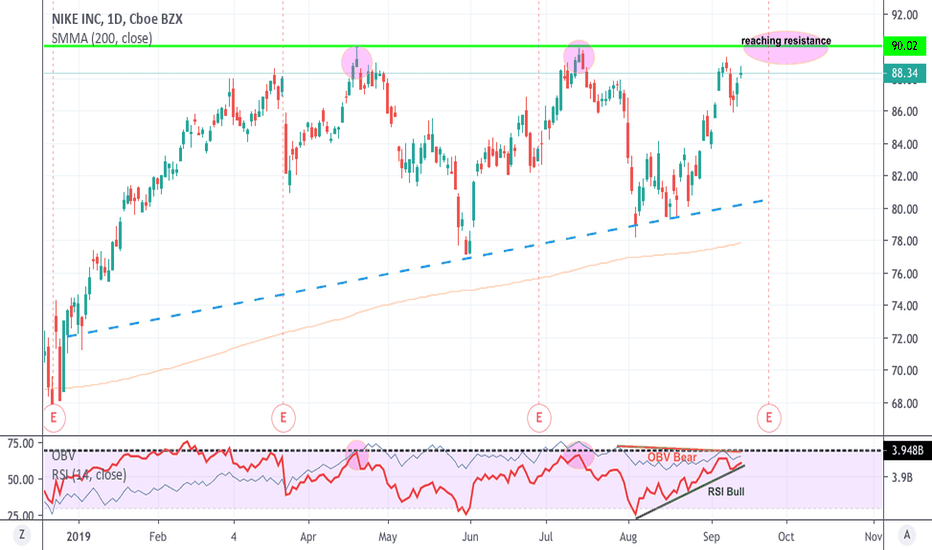
Task: Open the earnings E marker before April
Action: 283,417
